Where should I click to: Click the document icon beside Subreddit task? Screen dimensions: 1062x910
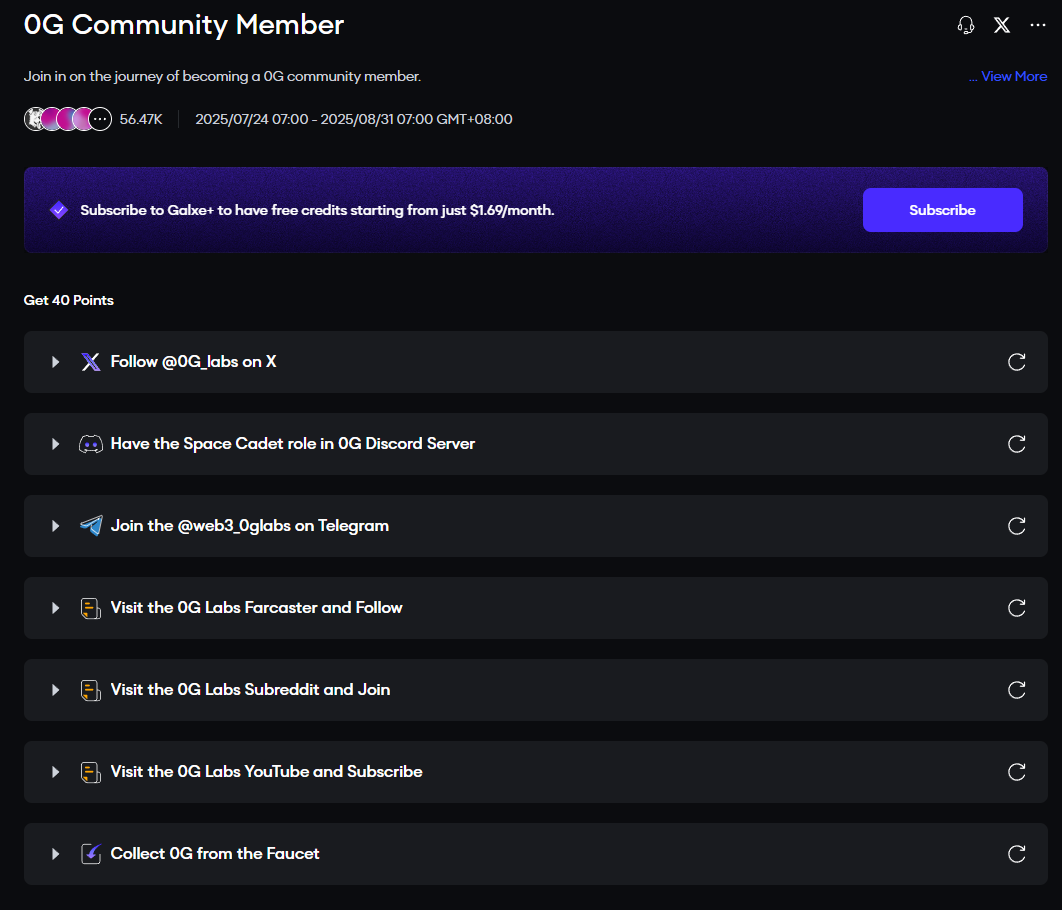91,690
